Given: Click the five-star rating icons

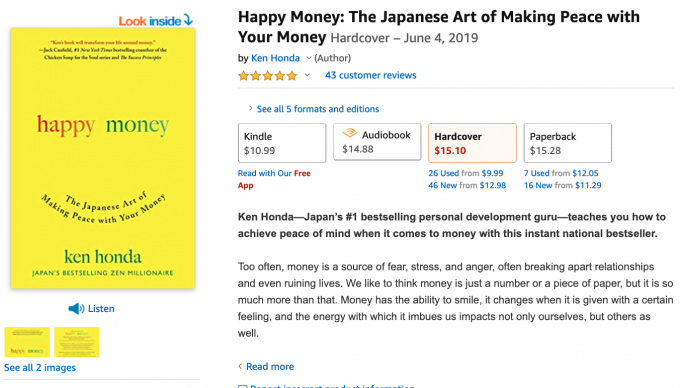Looking at the screenshot, I should click(x=268, y=76).
